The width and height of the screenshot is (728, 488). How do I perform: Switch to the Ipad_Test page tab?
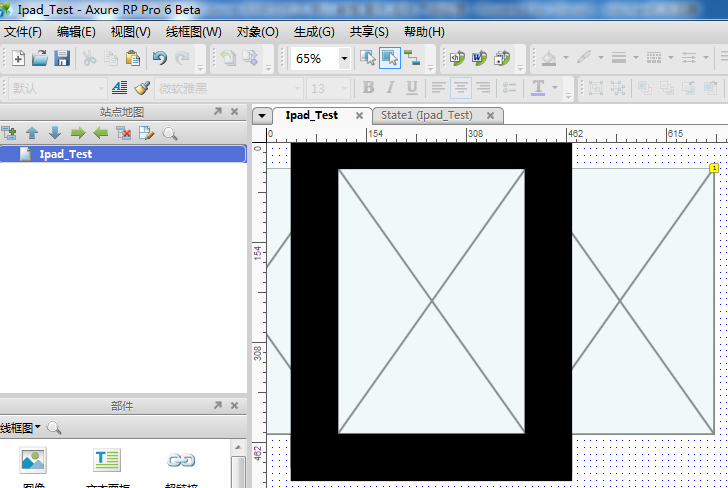pos(312,115)
